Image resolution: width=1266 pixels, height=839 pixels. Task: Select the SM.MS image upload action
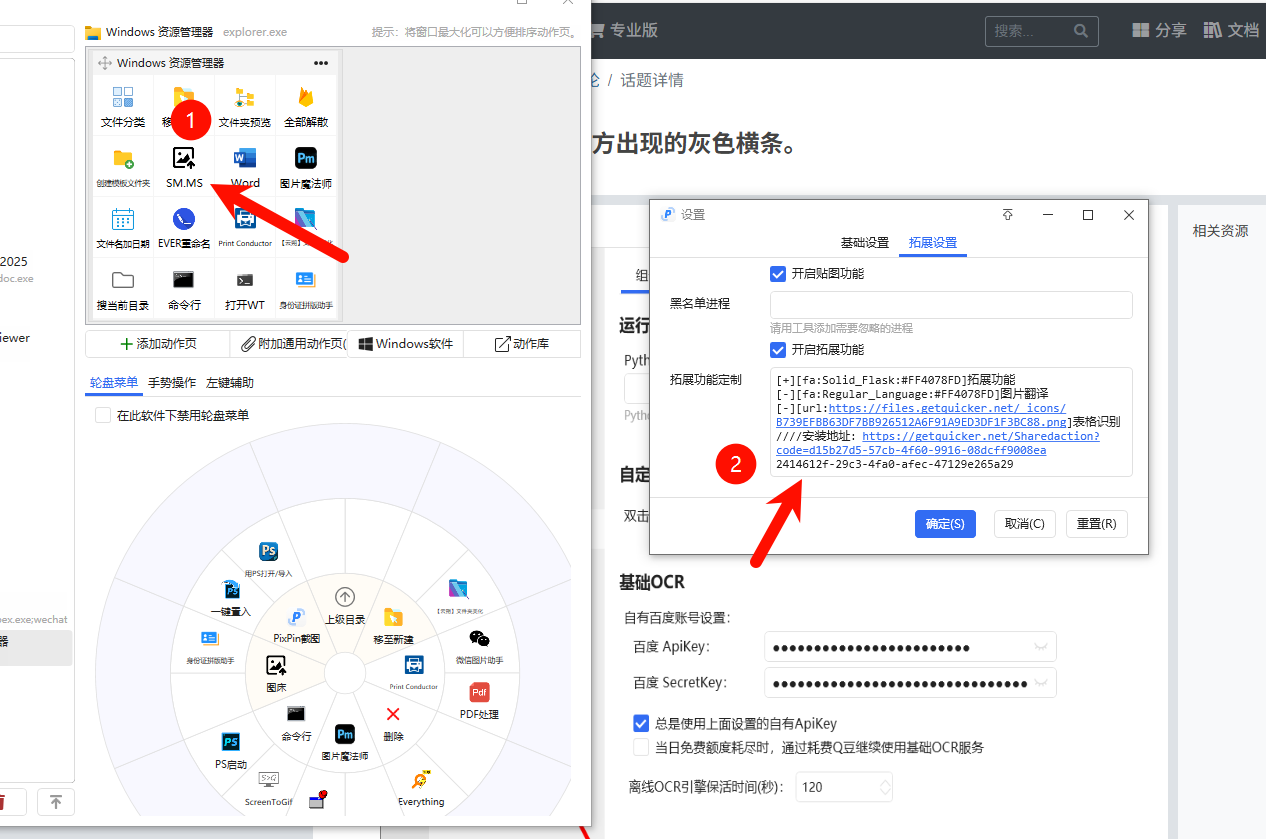pyautogui.click(x=184, y=168)
